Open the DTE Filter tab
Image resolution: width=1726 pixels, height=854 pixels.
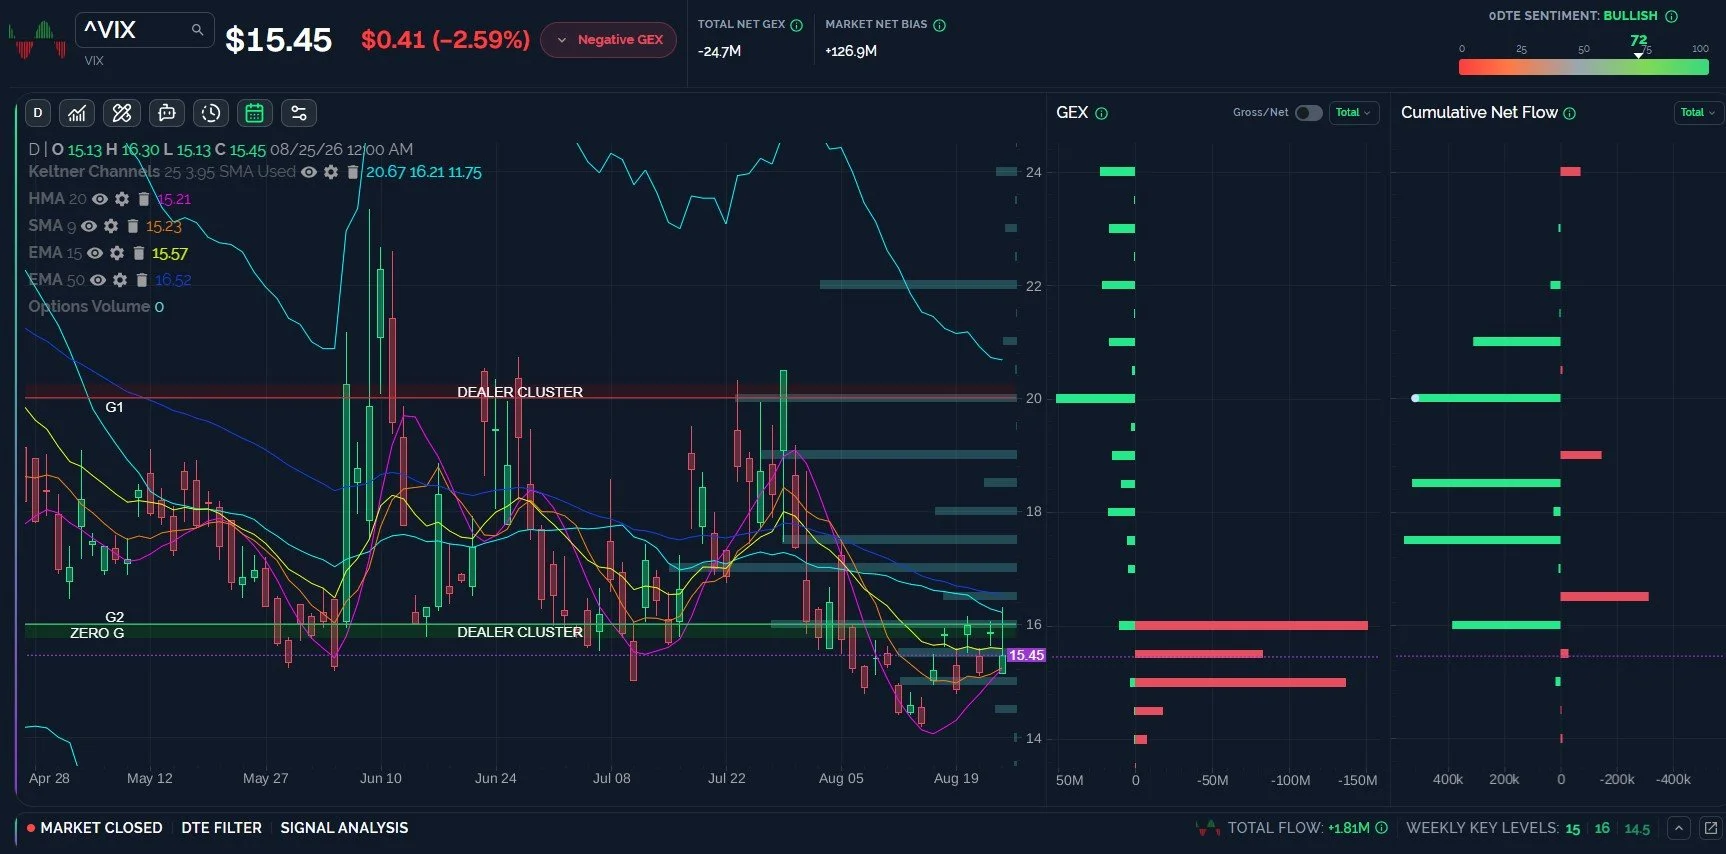click(x=221, y=828)
